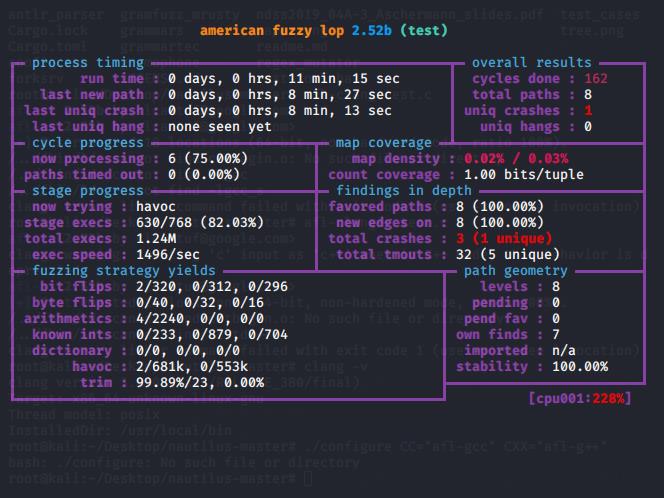Click new edges on value '8 (100.00%)'
Viewport: 664px width, 498px height.
coord(500,223)
